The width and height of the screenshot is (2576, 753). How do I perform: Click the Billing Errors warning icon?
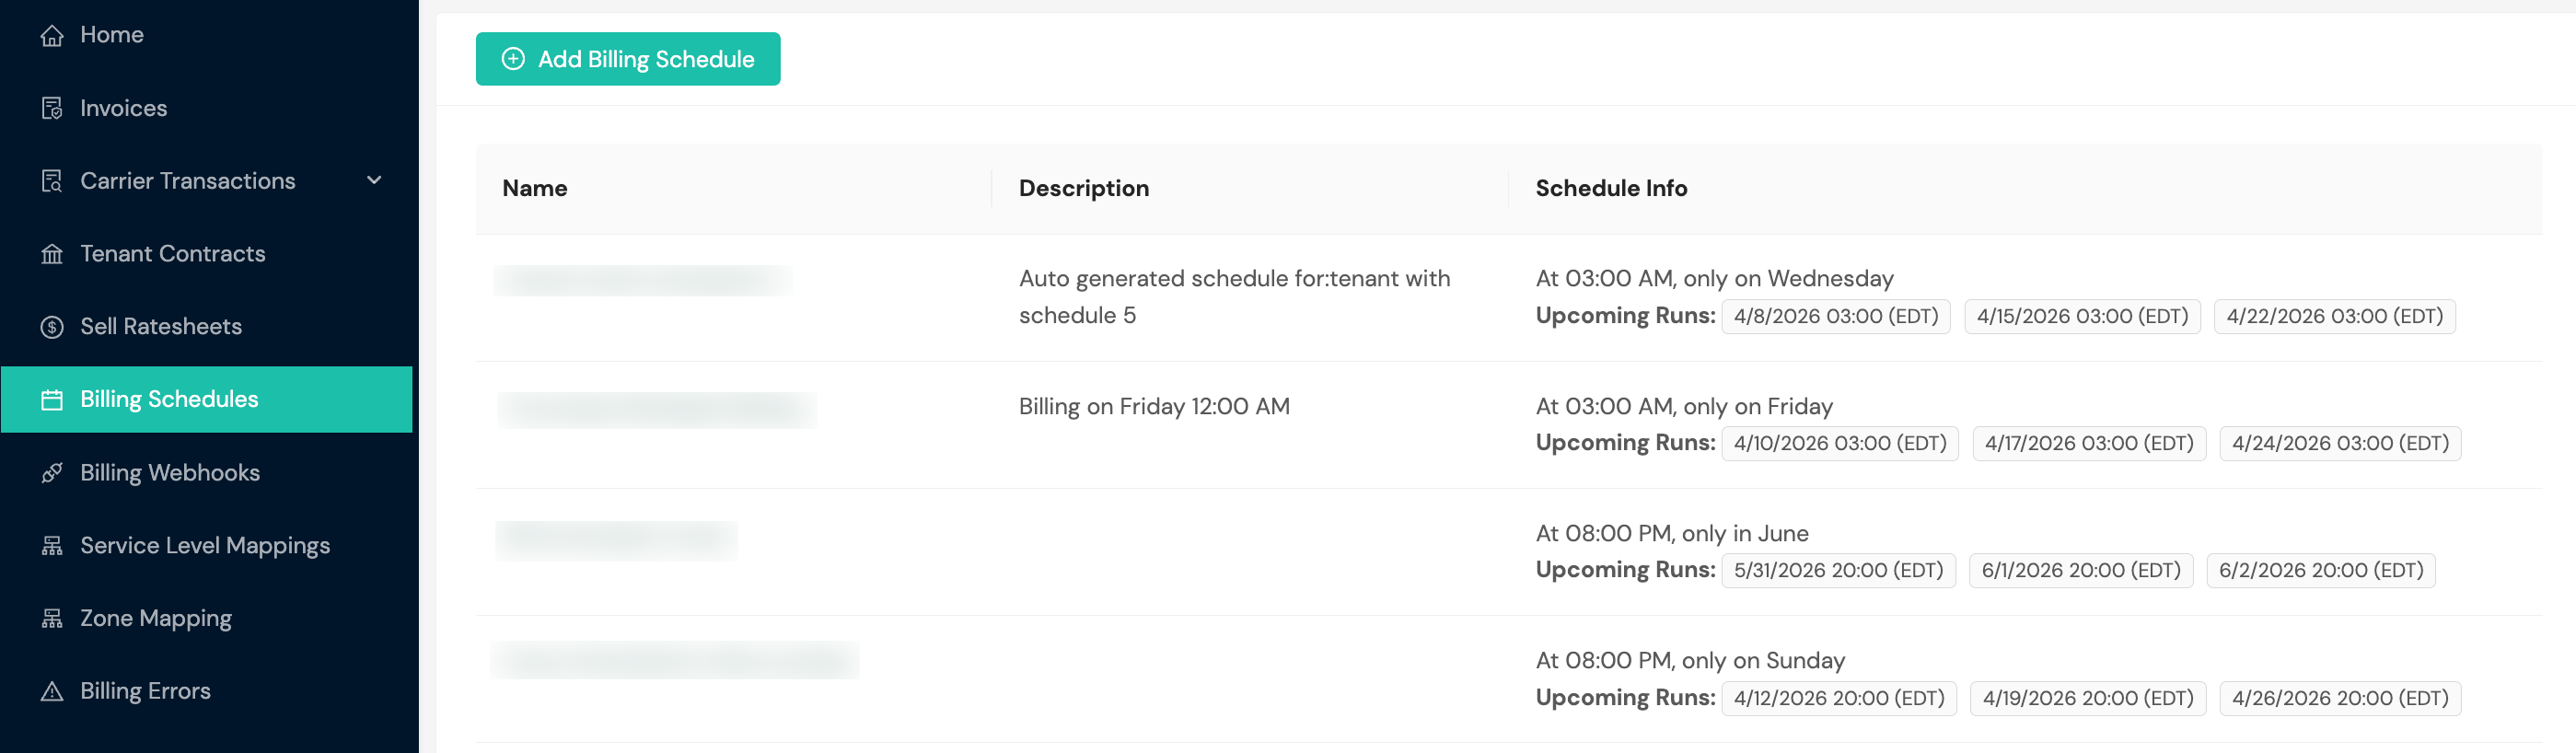(x=52, y=691)
